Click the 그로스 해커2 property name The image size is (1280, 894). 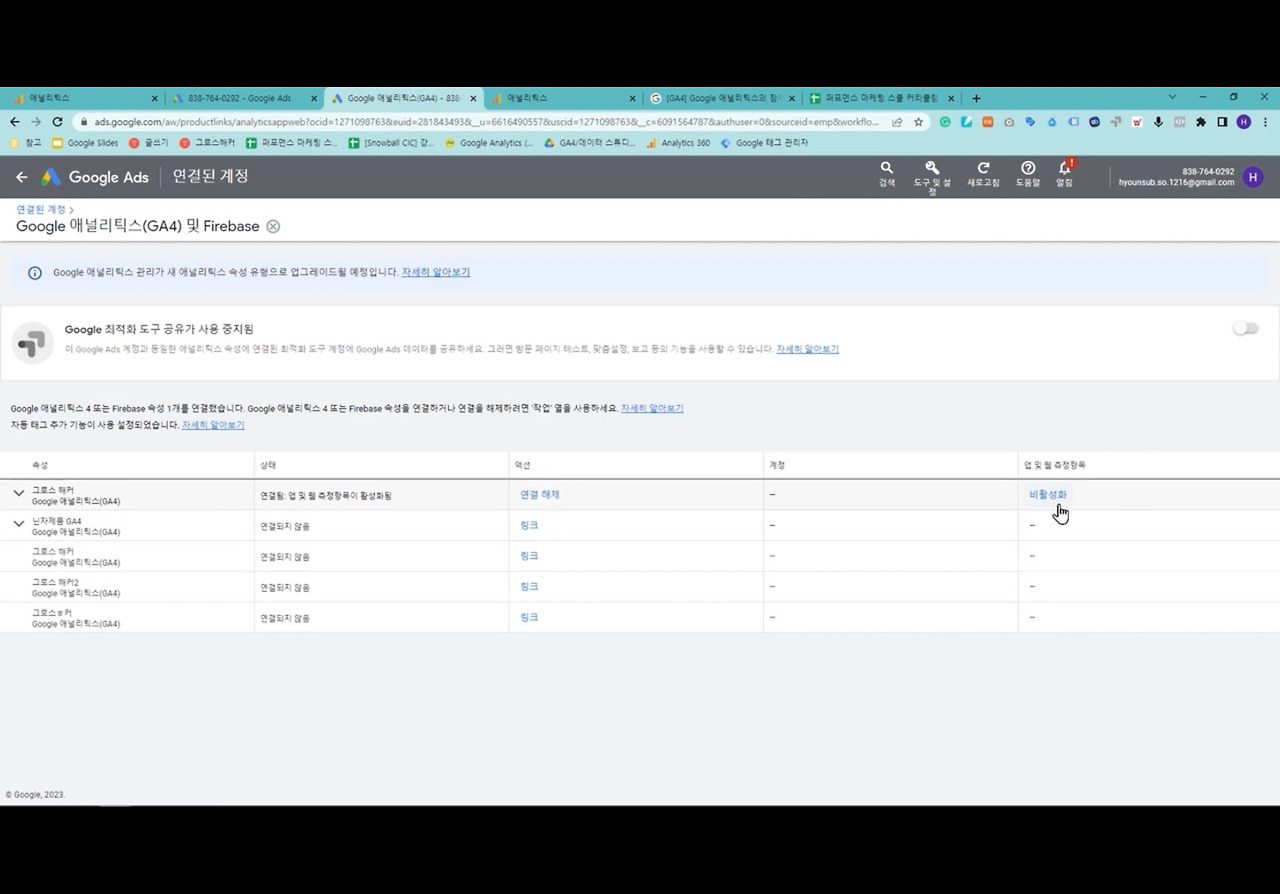[x=55, y=582]
